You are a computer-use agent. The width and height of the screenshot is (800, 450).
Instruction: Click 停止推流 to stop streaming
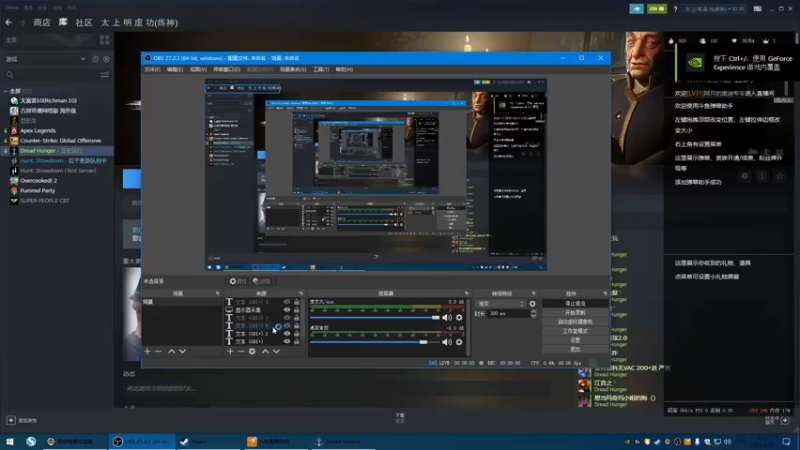click(575, 303)
